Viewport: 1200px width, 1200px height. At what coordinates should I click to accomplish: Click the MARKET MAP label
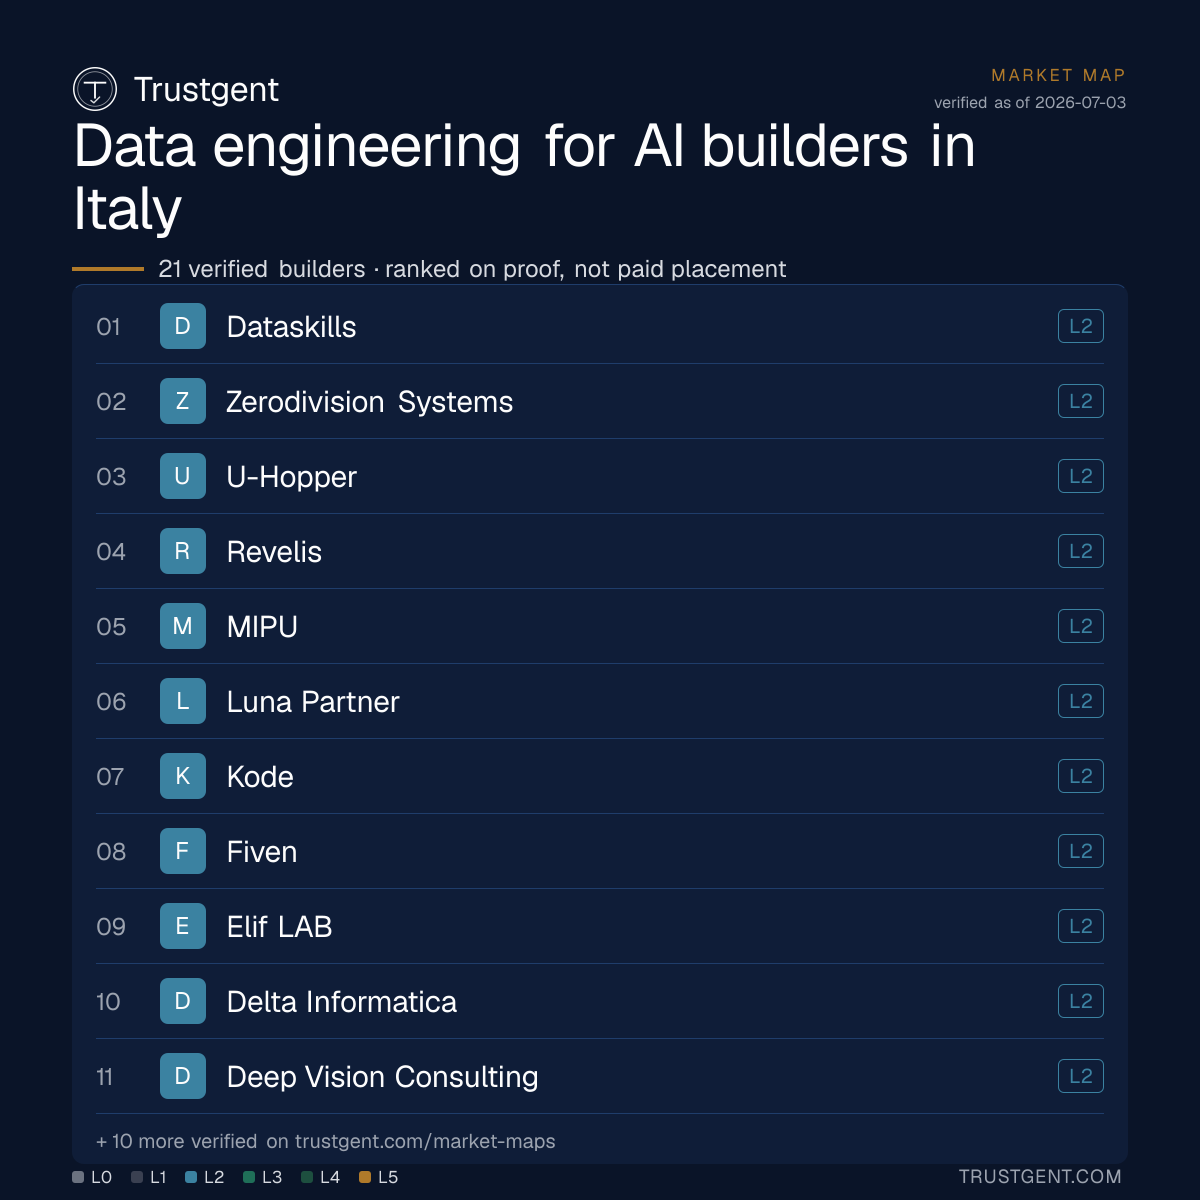pos(1058,75)
